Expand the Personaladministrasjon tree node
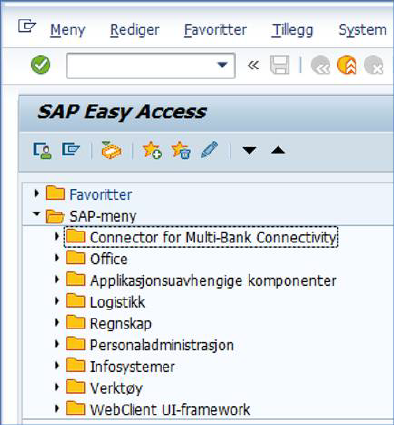The width and height of the screenshot is (394, 425). (57, 344)
